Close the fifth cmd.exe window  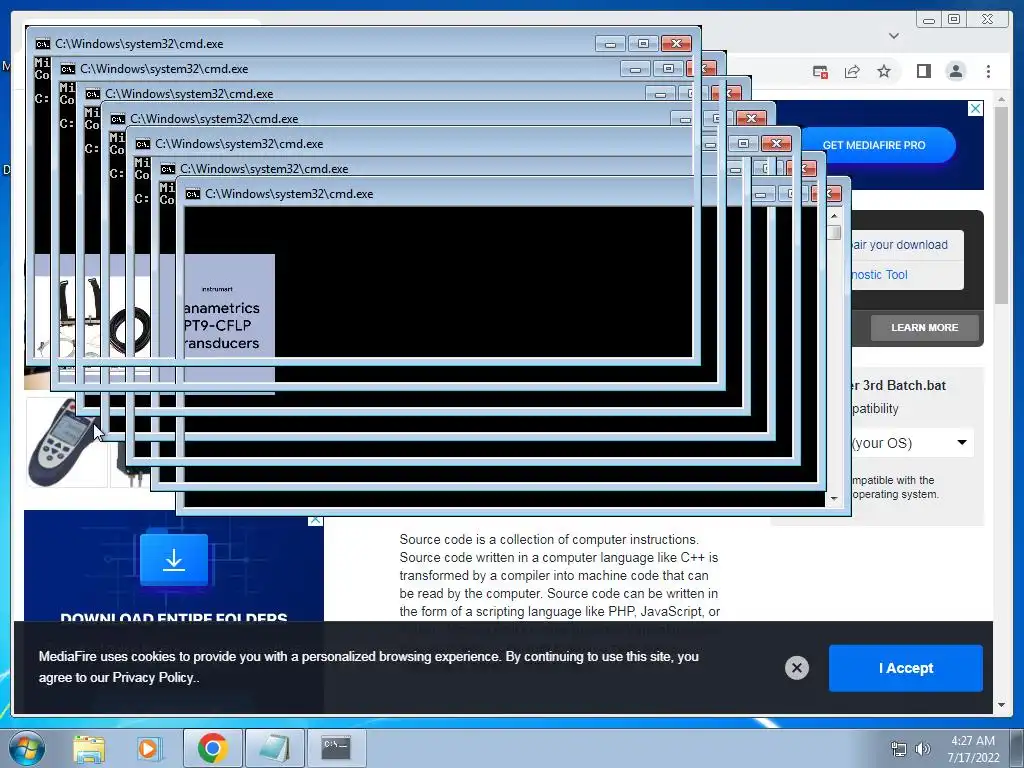(x=776, y=144)
